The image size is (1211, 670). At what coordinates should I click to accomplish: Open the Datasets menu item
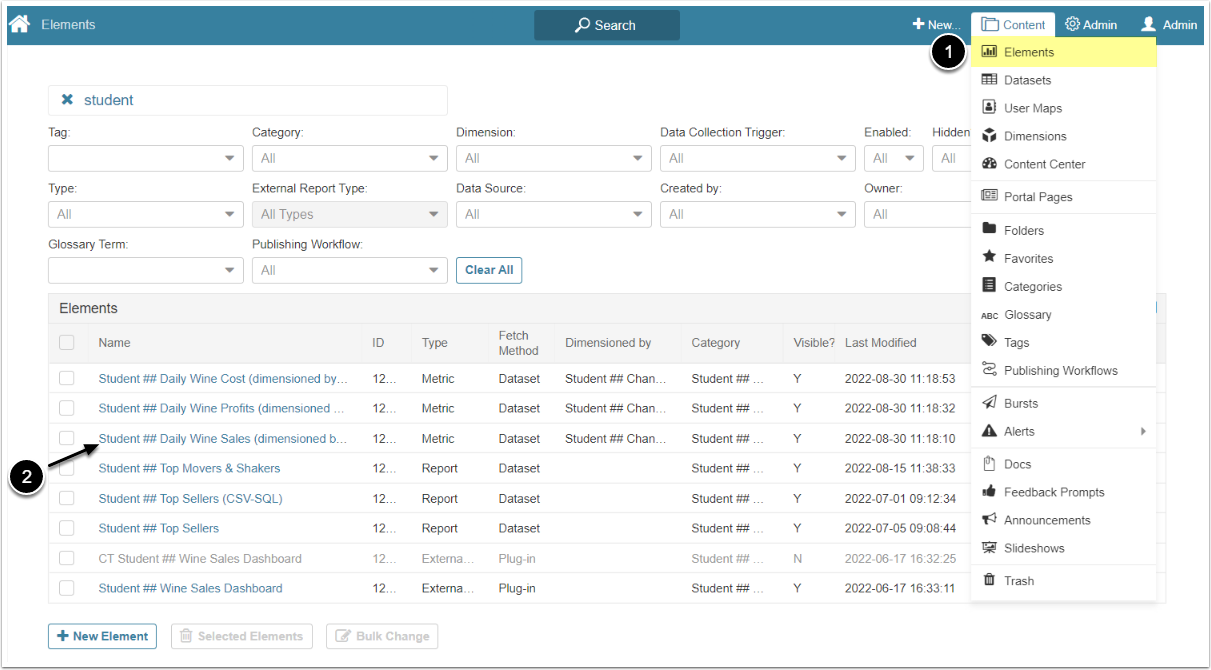pyautogui.click(x=1027, y=80)
